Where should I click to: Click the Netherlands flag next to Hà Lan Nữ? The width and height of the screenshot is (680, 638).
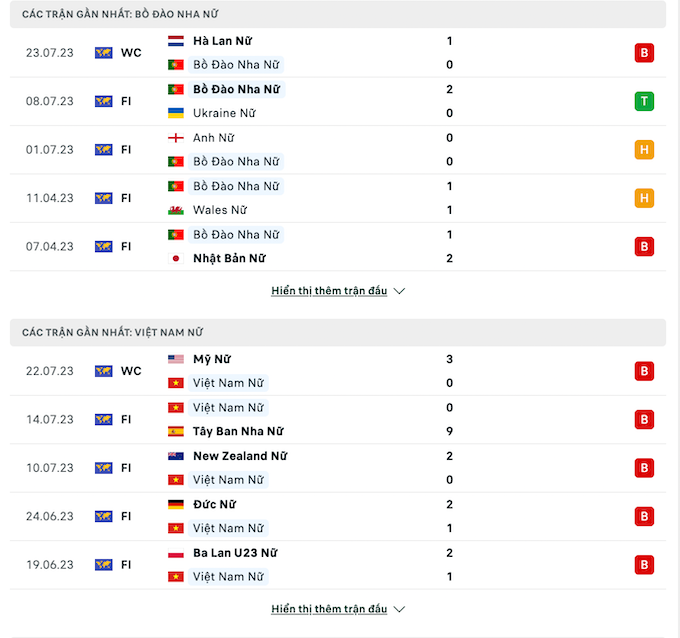tap(176, 41)
